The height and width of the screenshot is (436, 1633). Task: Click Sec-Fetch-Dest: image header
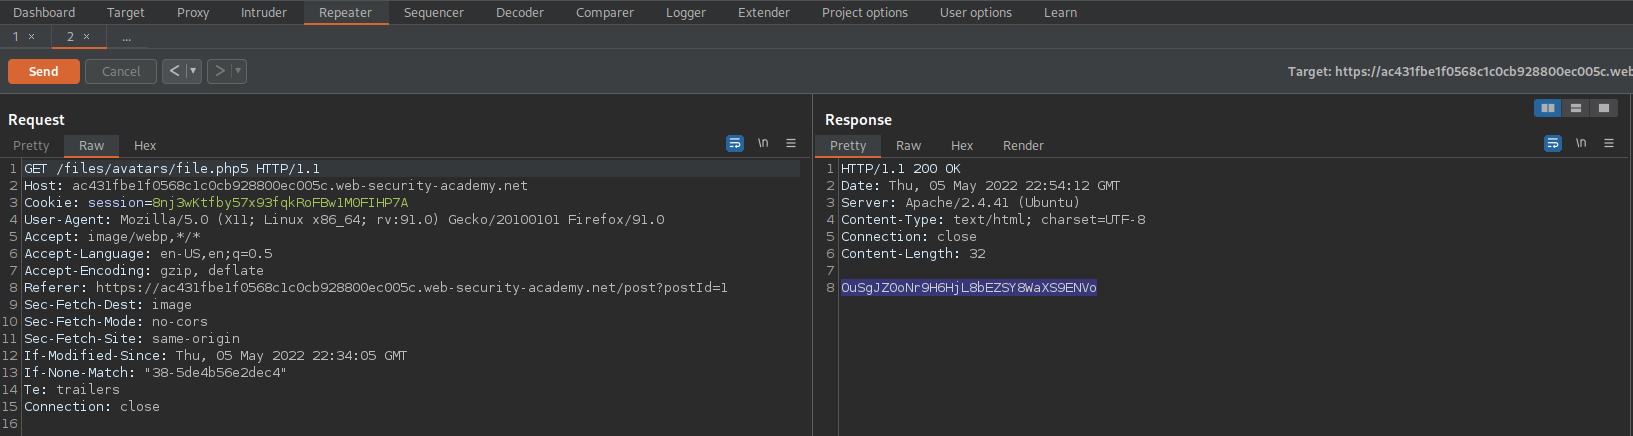pos(108,304)
